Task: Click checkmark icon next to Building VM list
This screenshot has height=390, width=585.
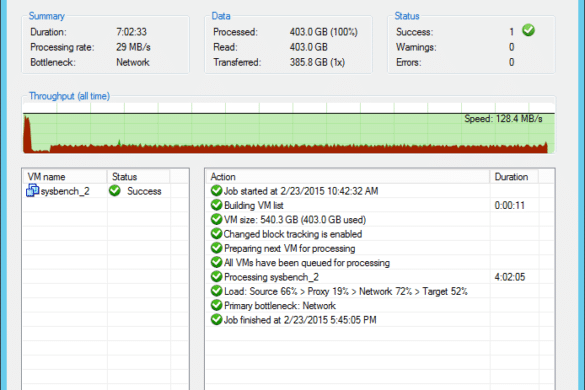Action: coord(216,205)
